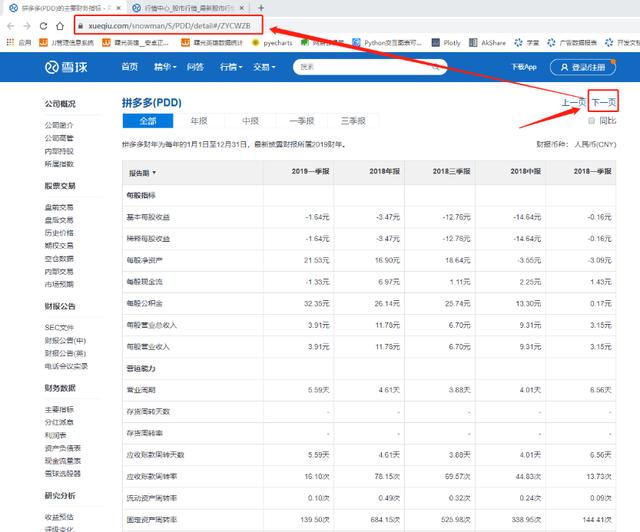Open 分红派息 in sidebar
The image size is (640, 532).
(x=59, y=422)
